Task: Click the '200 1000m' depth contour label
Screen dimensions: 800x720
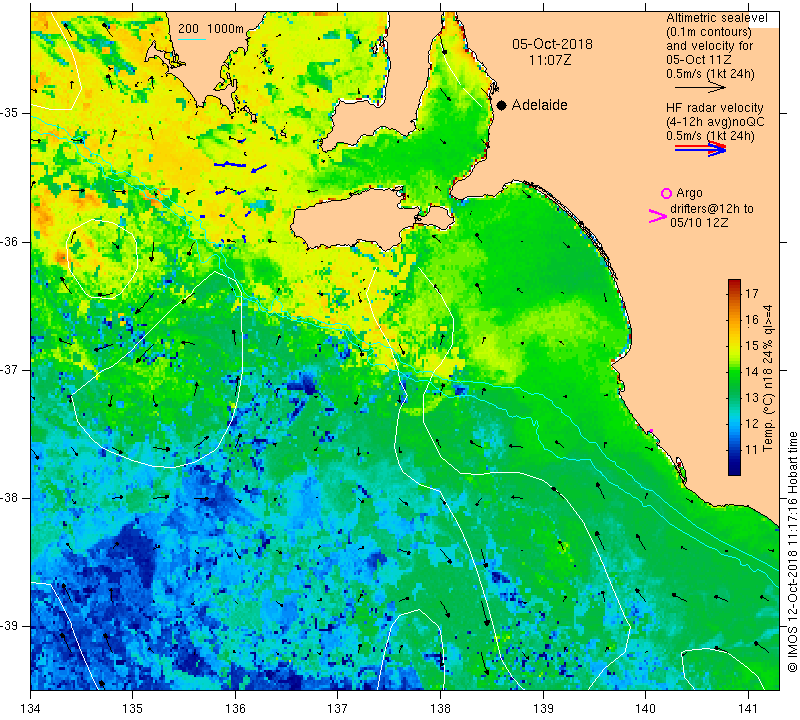Action: [x=211, y=29]
